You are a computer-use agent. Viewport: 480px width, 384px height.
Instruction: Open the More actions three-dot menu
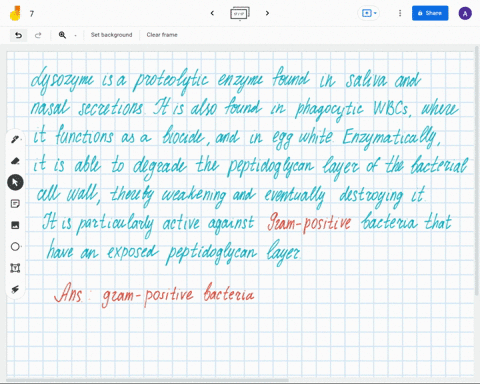400,13
